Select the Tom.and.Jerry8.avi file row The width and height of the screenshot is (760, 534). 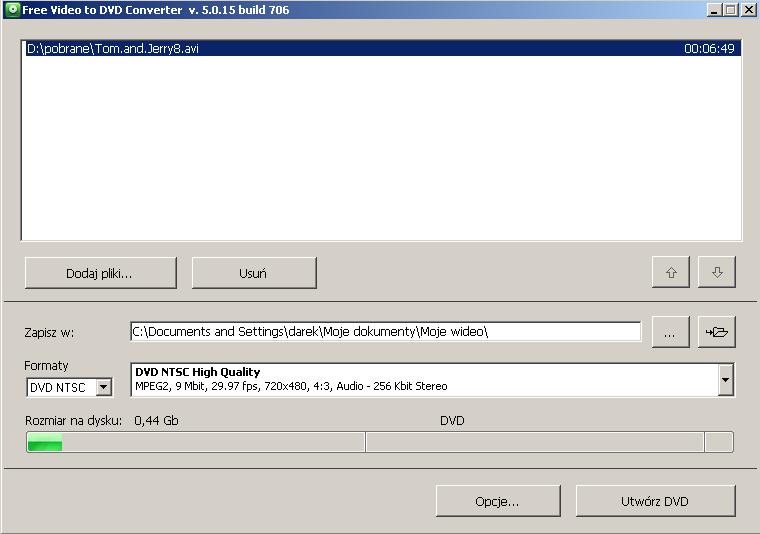coord(381,48)
